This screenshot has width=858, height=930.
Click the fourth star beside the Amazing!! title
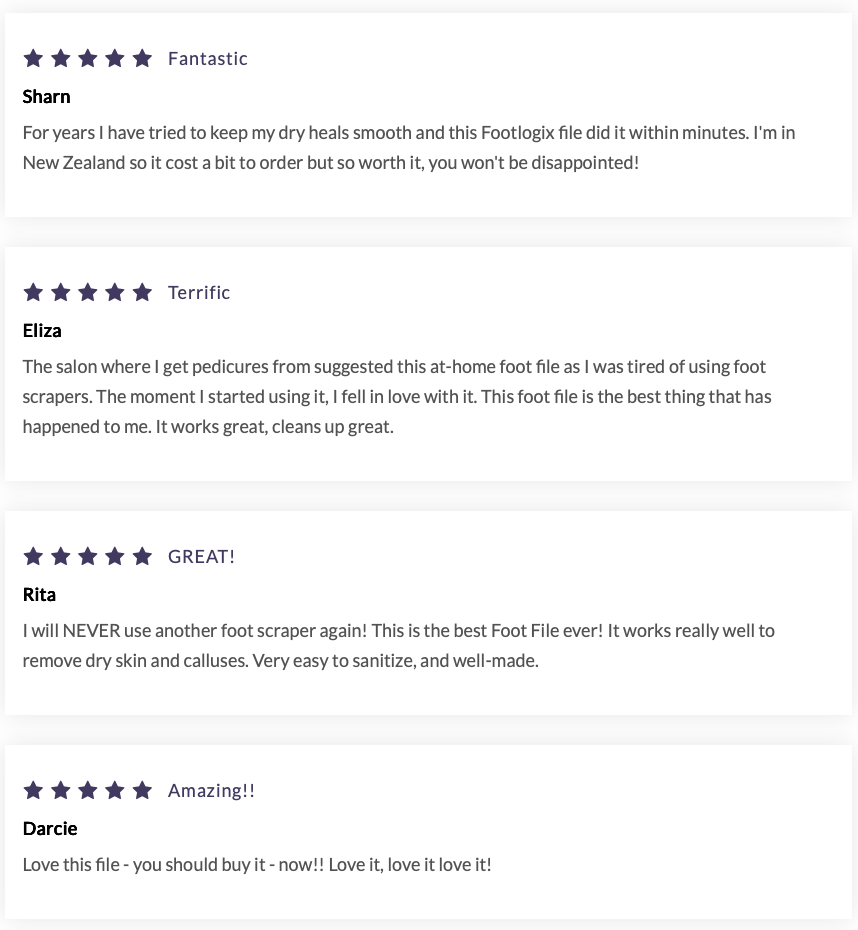[x=115, y=790]
